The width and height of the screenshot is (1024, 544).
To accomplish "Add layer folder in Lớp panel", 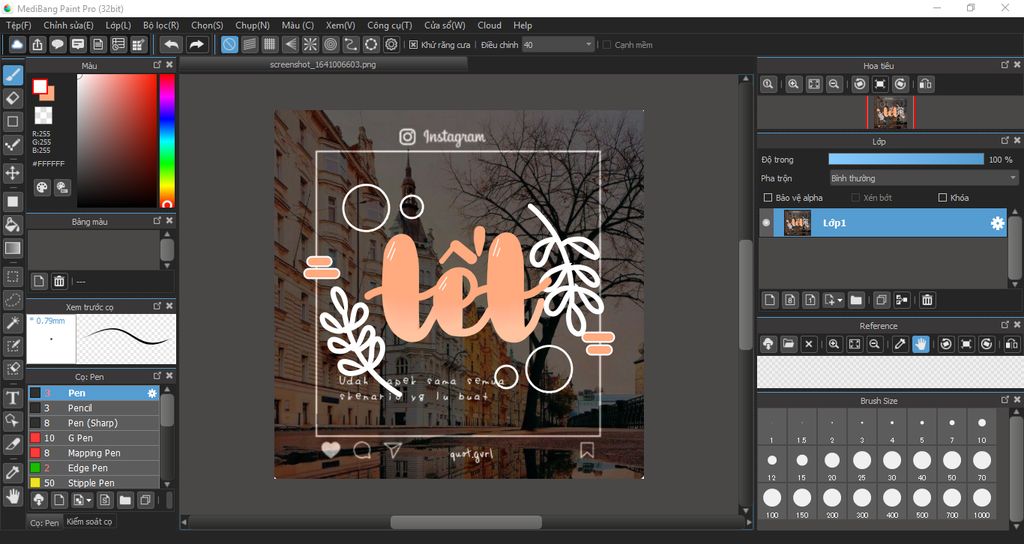I will tap(856, 300).
